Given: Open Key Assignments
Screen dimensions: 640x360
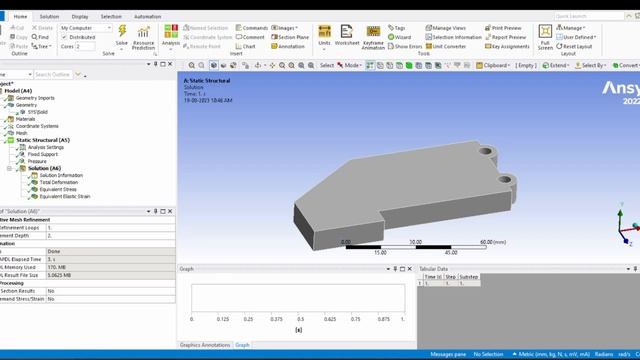Looking at the screenshot, I should tap(507, 47).
